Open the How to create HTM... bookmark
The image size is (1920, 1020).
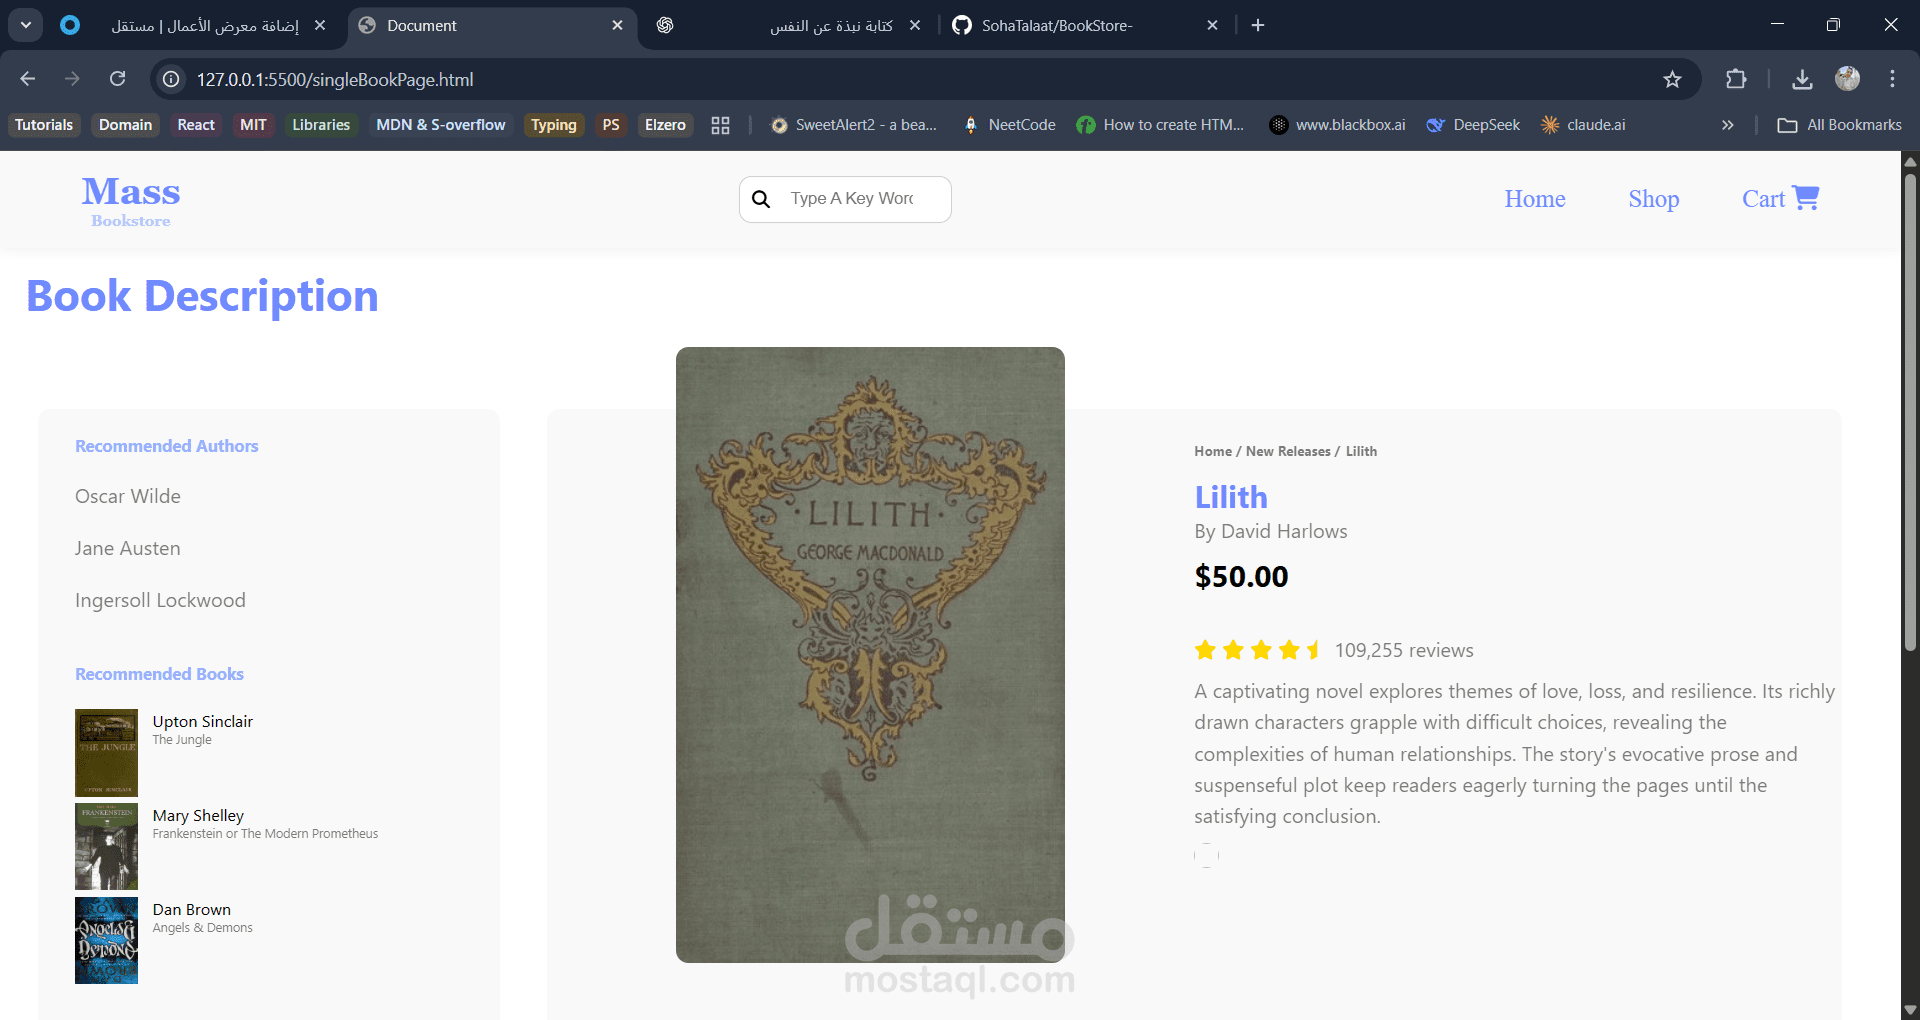point(1160,125)
